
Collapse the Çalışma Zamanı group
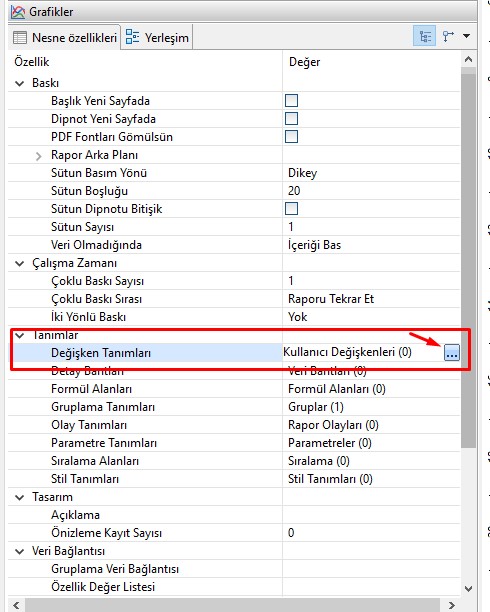coord(20,263)
